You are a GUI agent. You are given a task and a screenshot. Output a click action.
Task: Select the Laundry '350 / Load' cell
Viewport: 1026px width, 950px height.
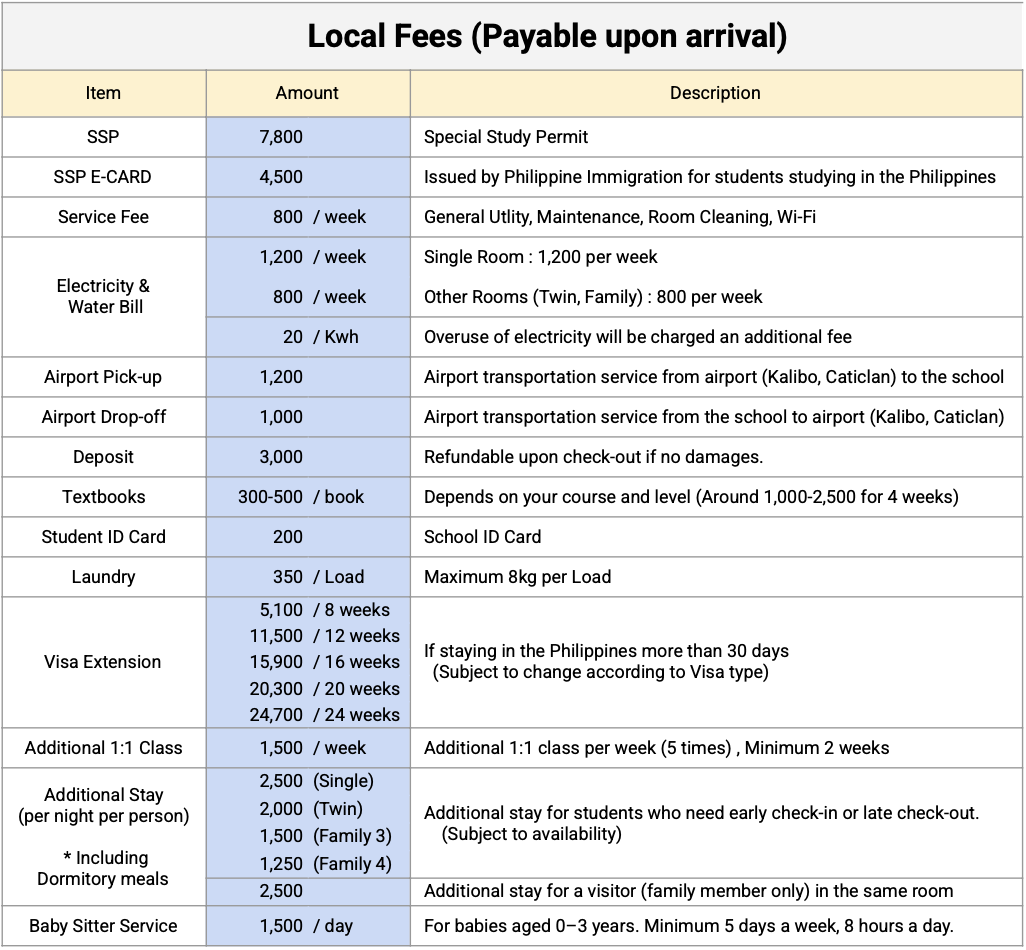coord(308,576)
